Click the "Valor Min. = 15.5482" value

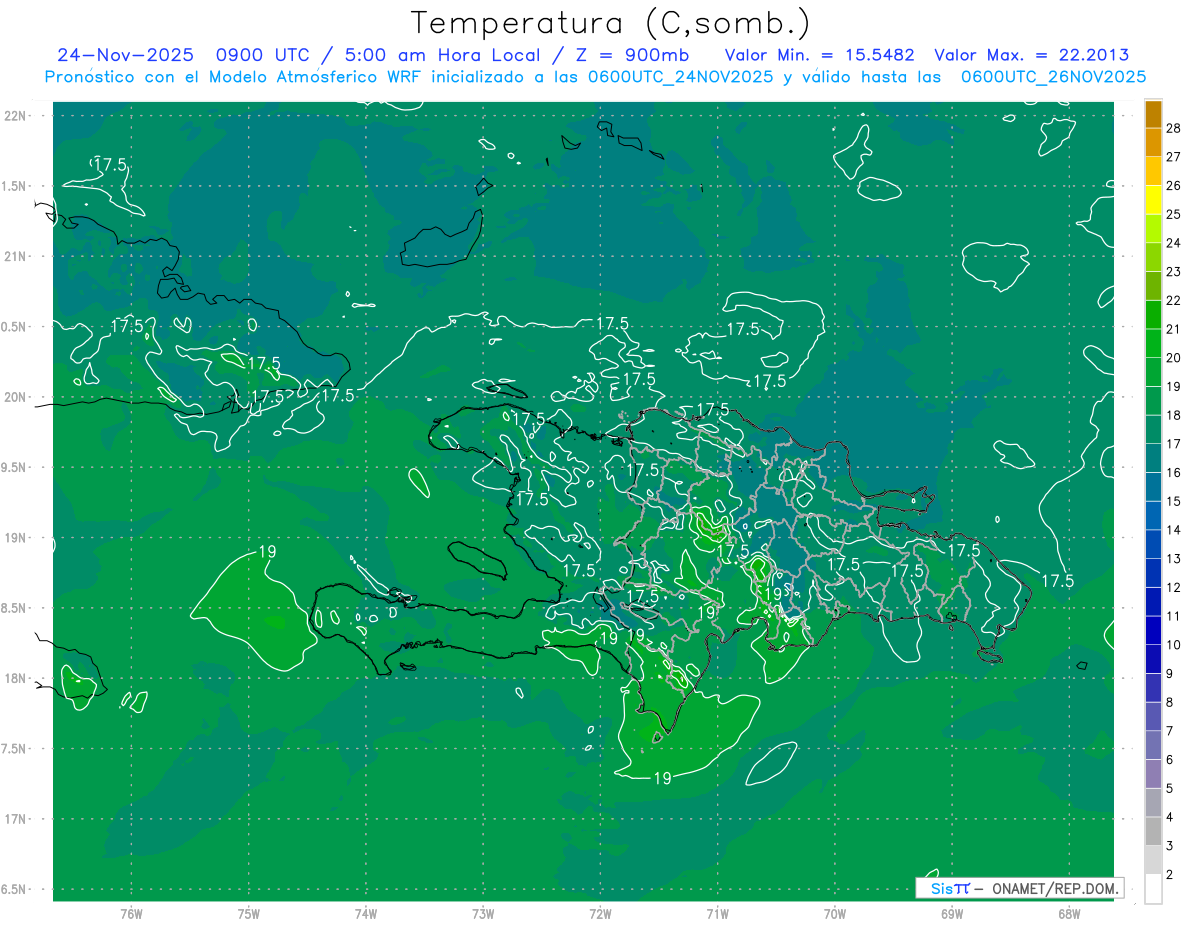[x=819, y=55]
